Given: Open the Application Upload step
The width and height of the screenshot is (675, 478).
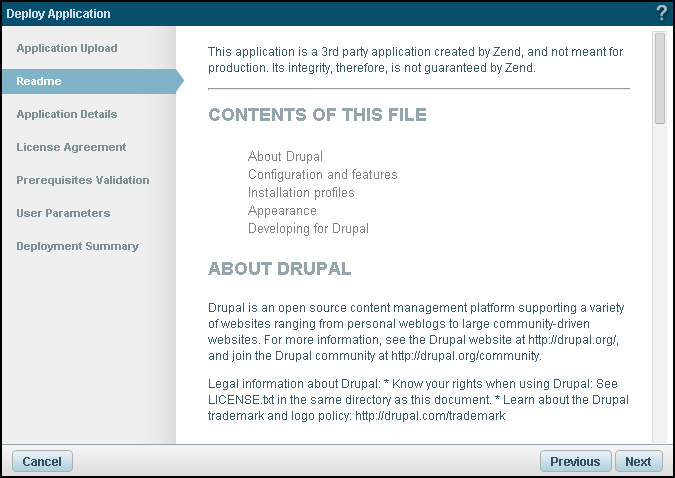Looking at the screenshot, I should [x=67, y=48].
